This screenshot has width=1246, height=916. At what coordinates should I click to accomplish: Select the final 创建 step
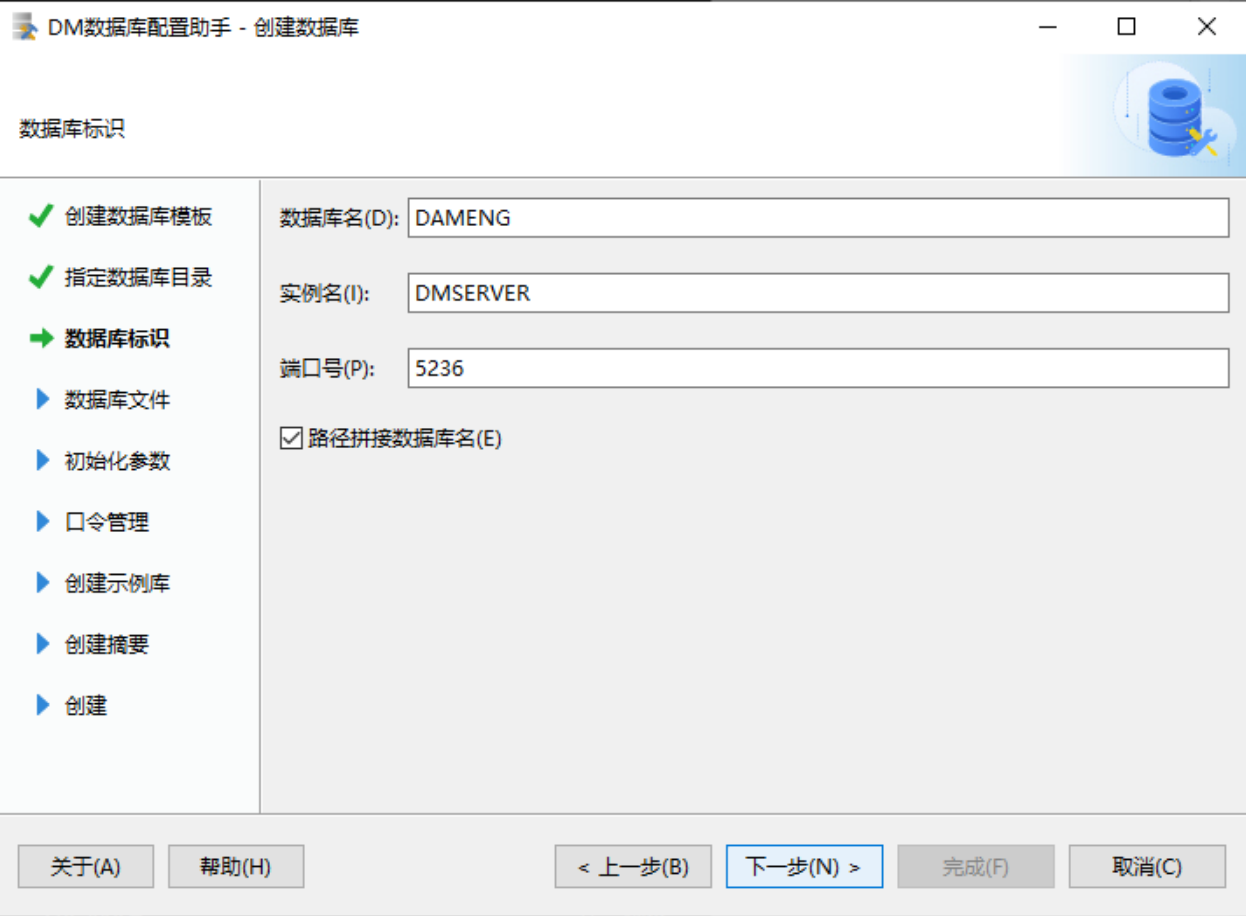point(86,706)
